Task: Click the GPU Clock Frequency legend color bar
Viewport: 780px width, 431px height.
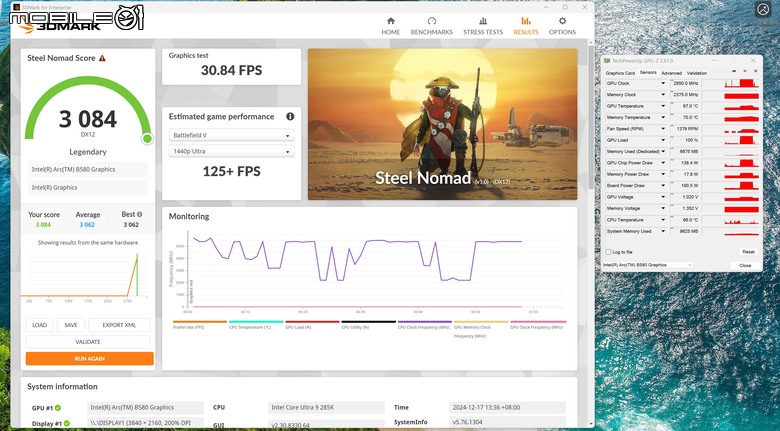Action: pyautogui.click(x=538, y=322)
